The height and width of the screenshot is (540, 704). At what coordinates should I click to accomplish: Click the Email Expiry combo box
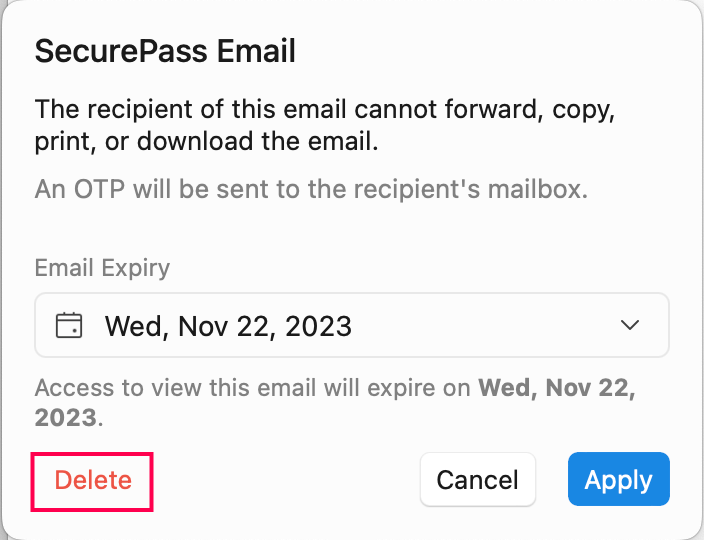tap(351, 326)
